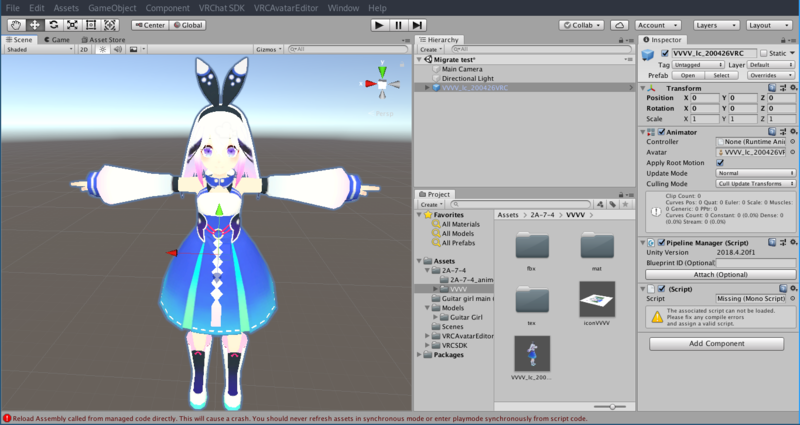Open the File menu
Image resolution: width=800 pixels, height=425 pixels.
point(13,8)
